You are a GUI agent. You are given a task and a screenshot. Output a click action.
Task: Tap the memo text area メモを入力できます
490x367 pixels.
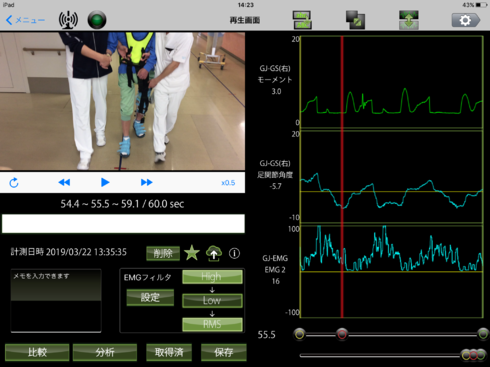56,301
